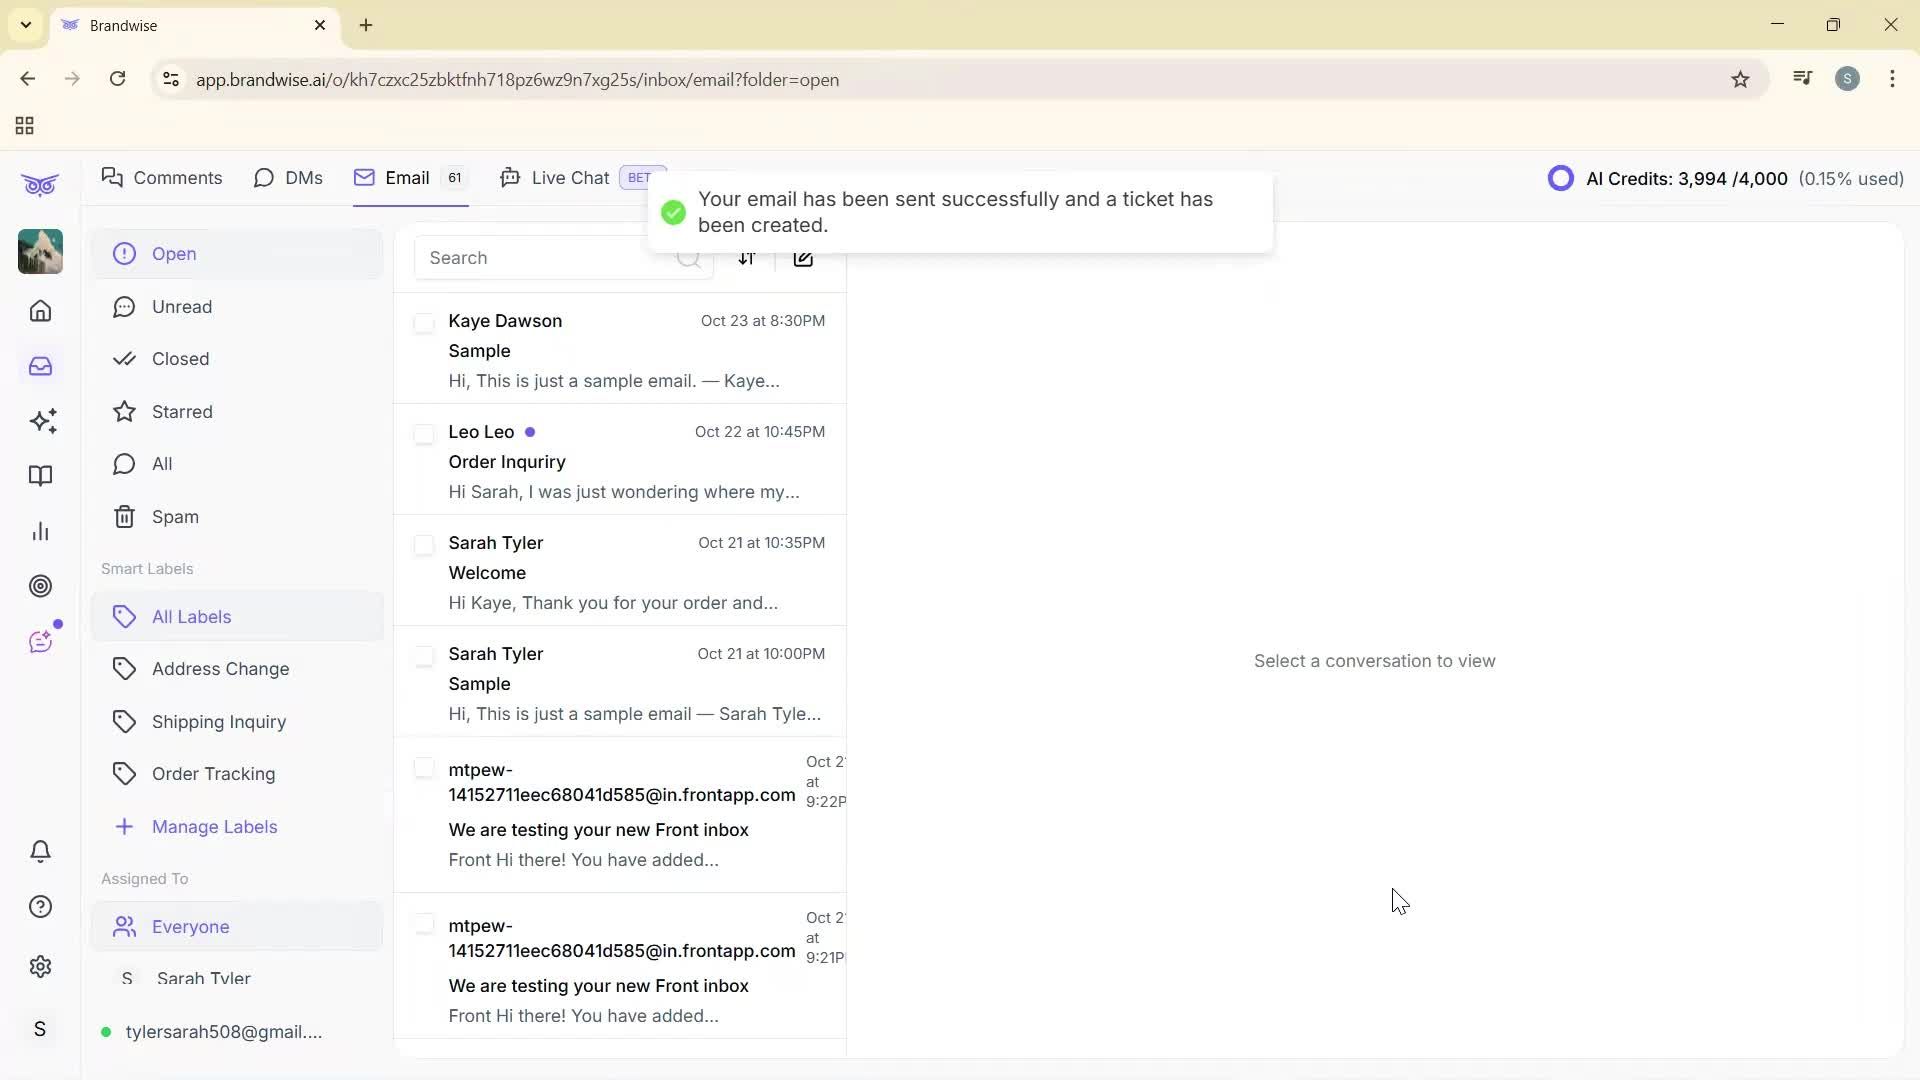Filter by Starred conversations

click(181, 411)
